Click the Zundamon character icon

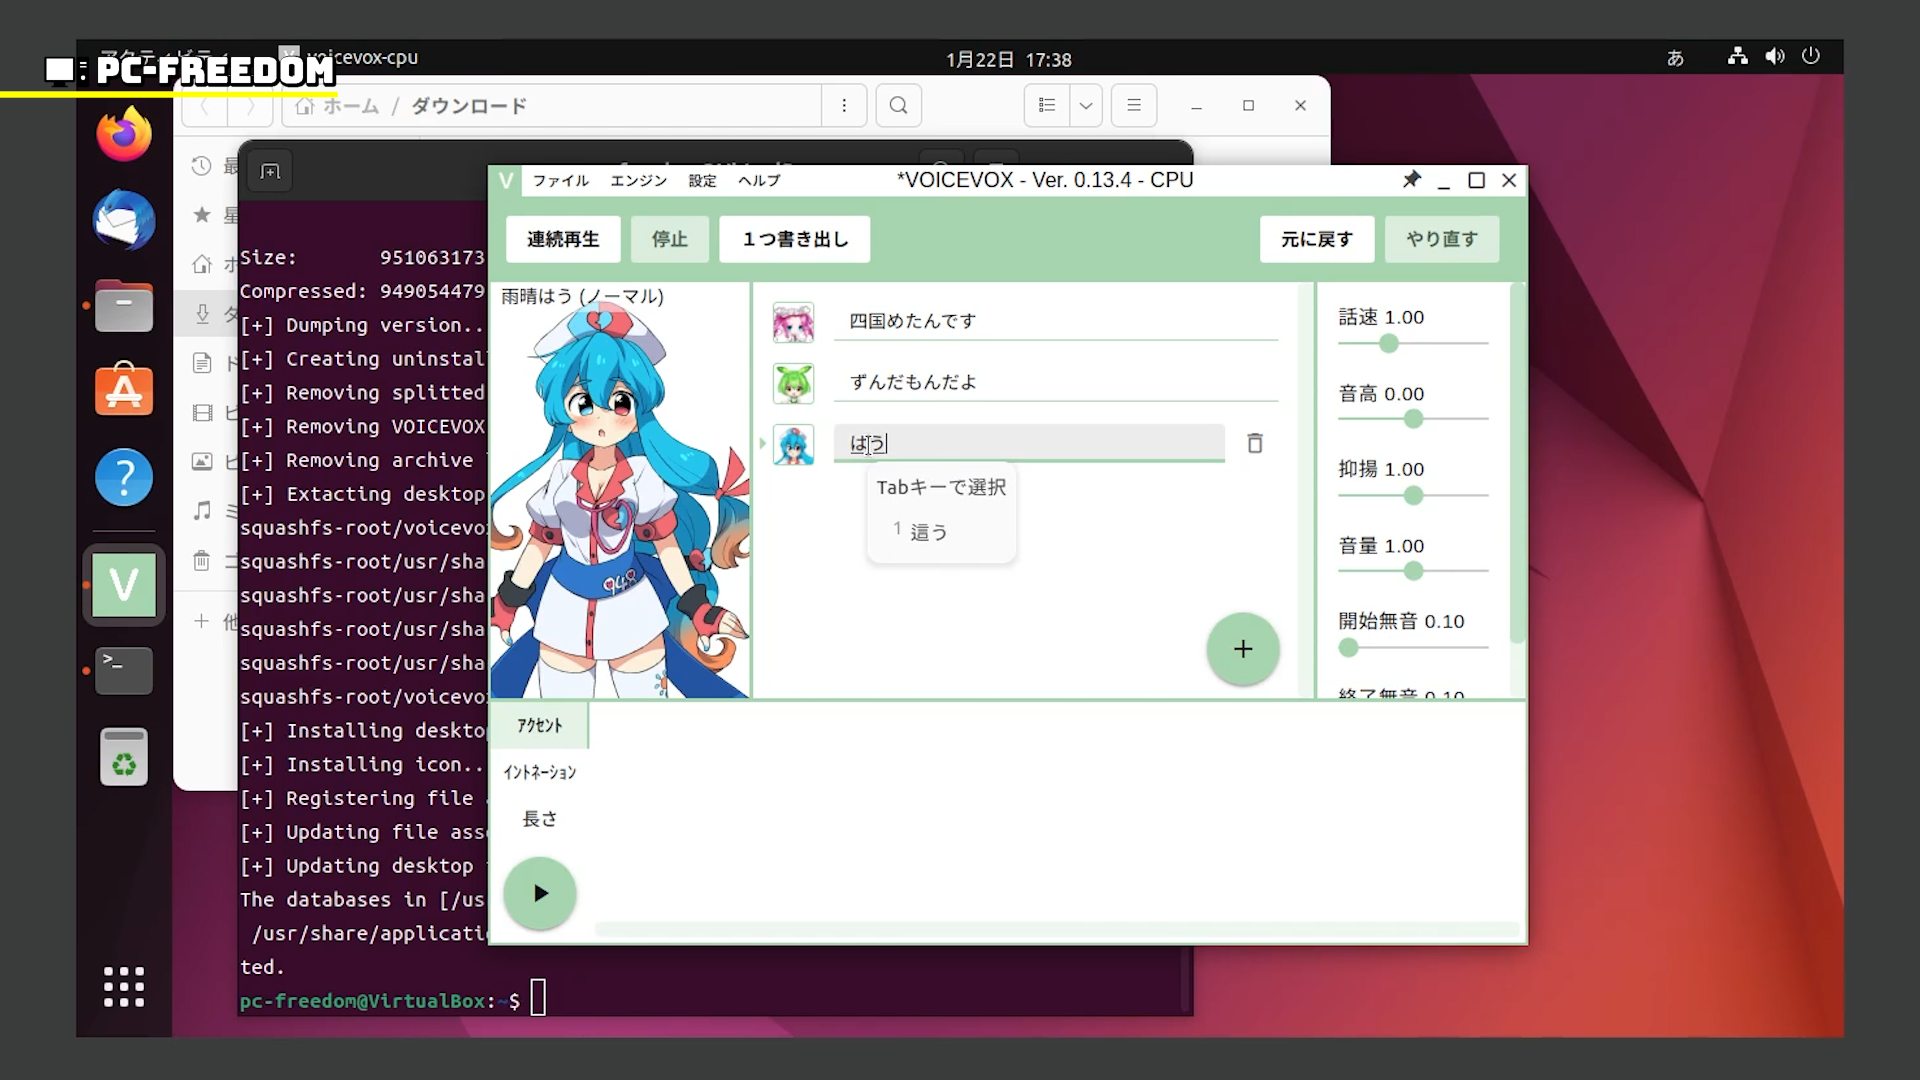793,383
